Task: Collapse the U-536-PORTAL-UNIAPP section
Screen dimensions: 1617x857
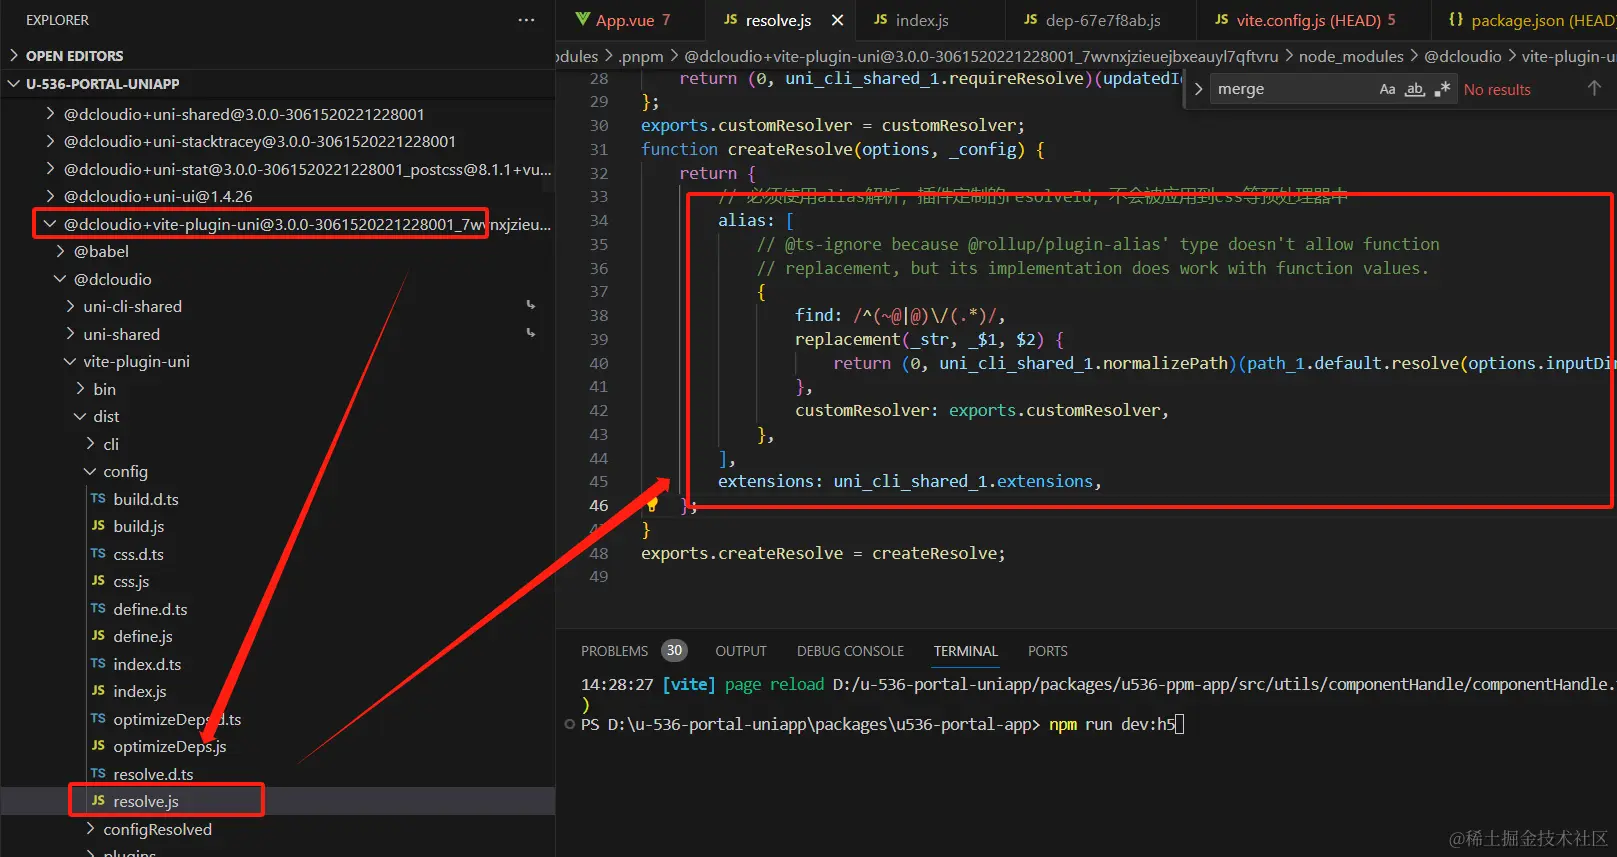Action: pyautogui.click(x=14, y=84)
